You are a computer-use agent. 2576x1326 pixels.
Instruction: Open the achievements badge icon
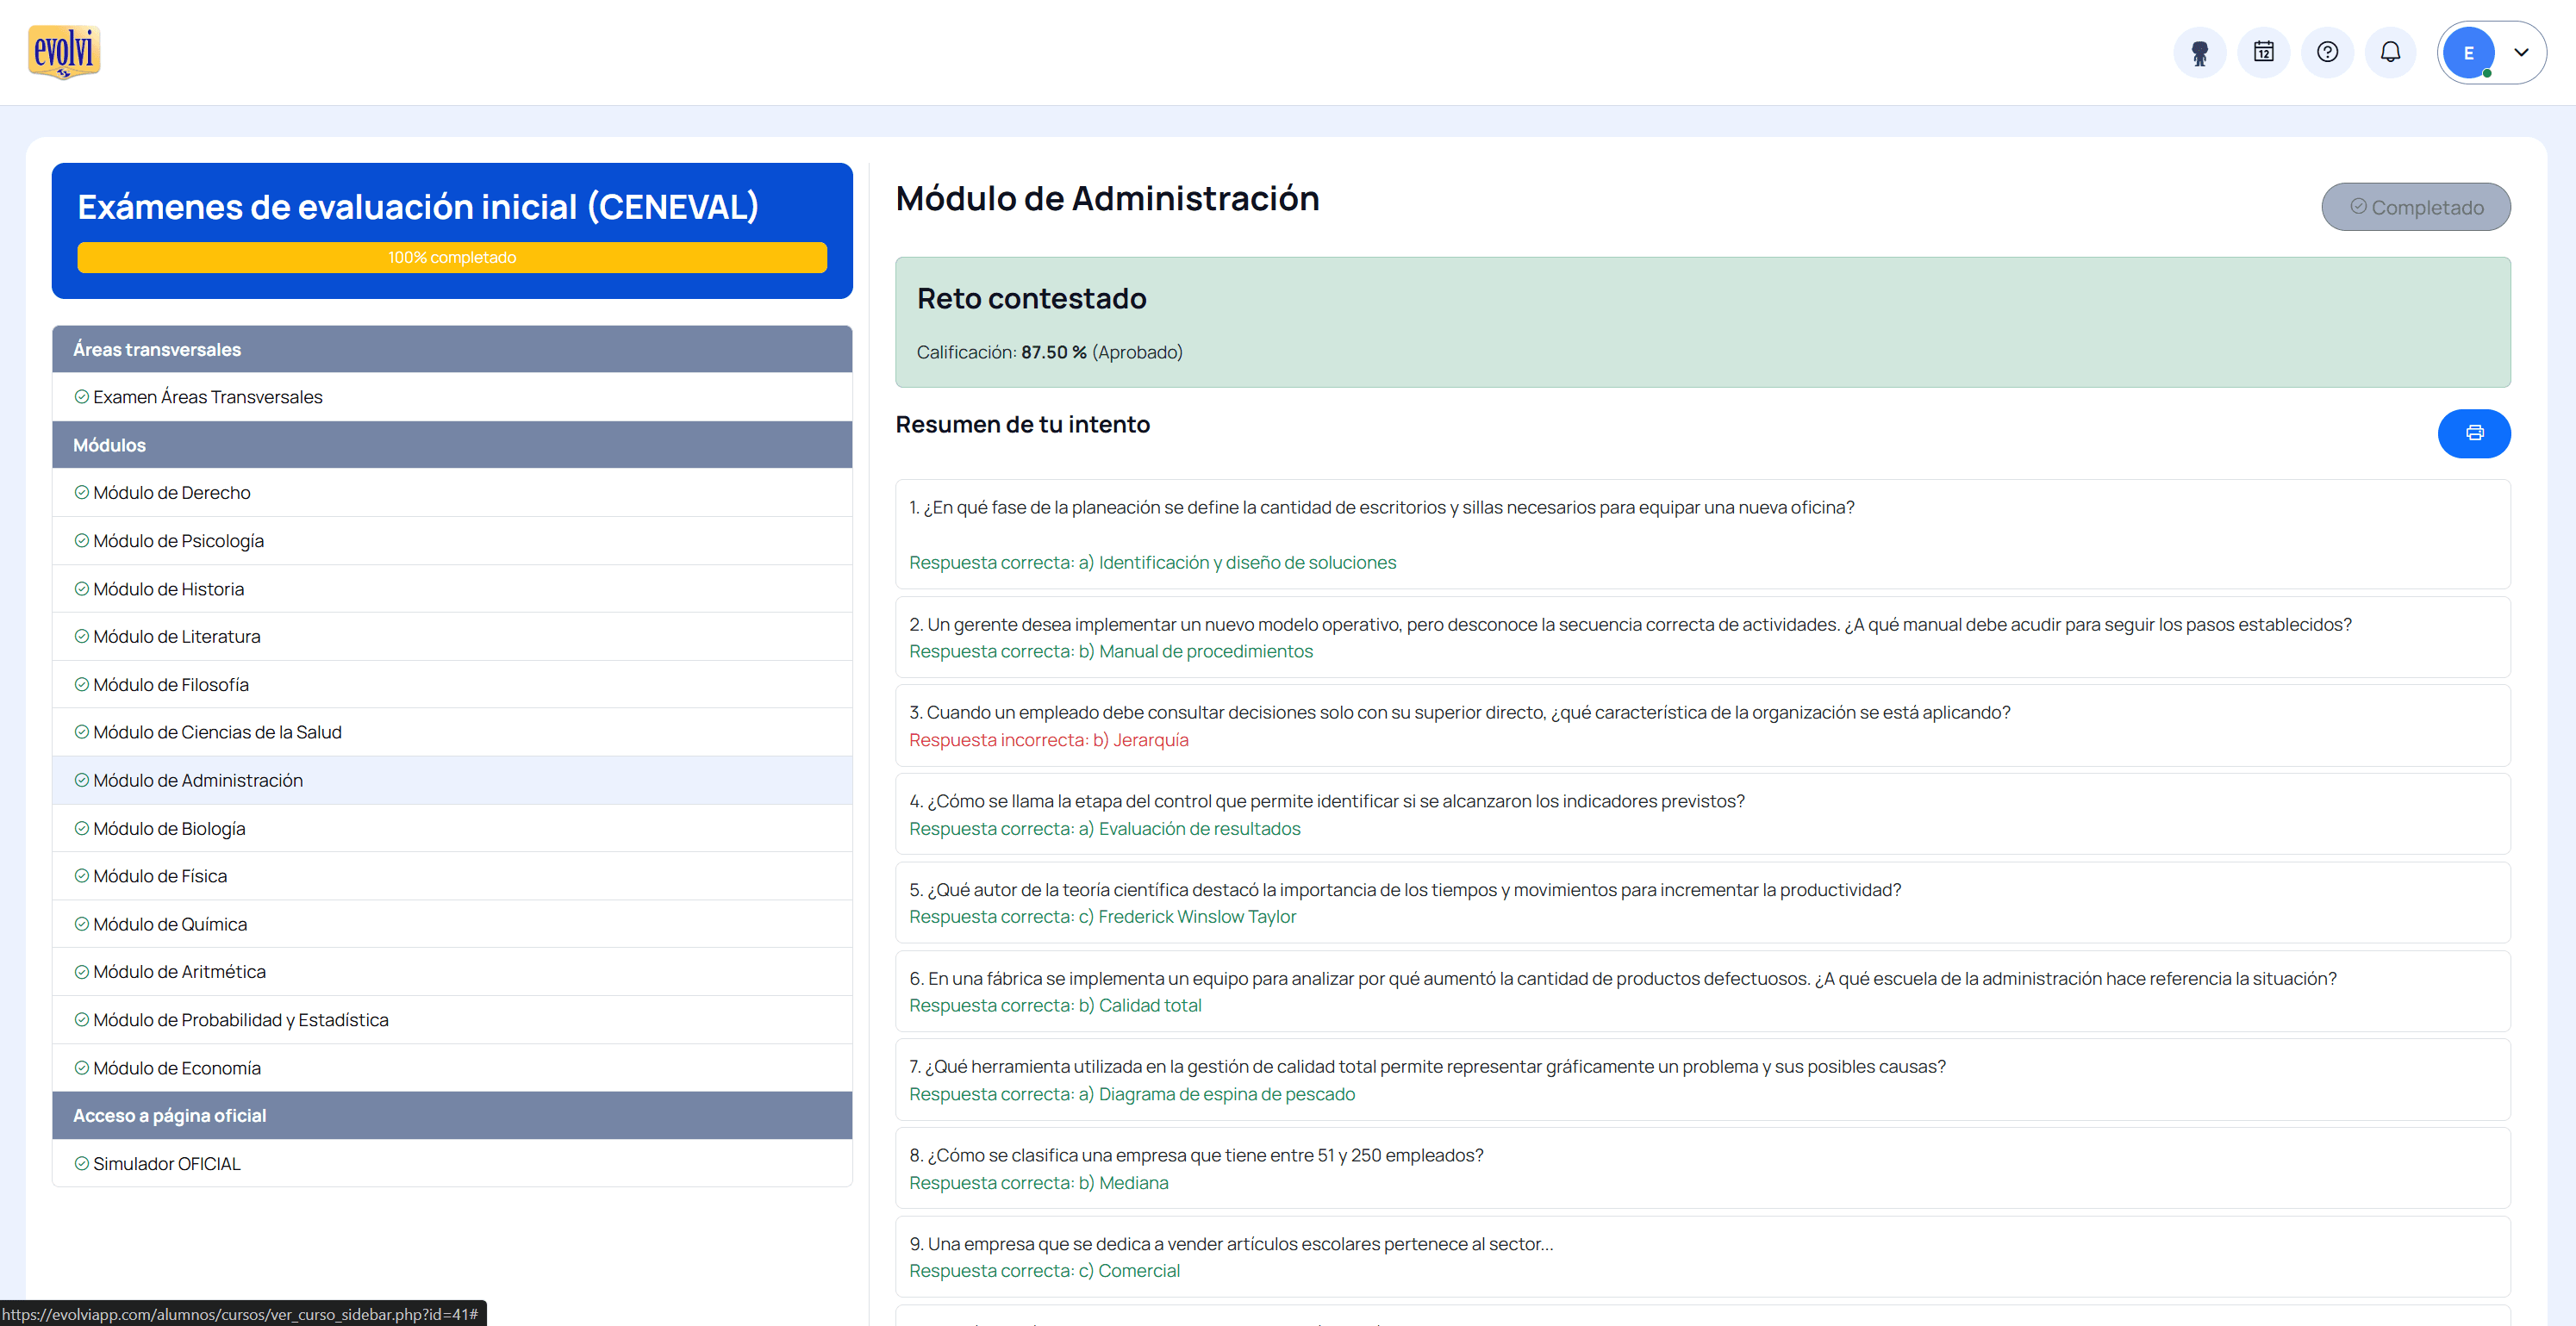coord(2199,52)
